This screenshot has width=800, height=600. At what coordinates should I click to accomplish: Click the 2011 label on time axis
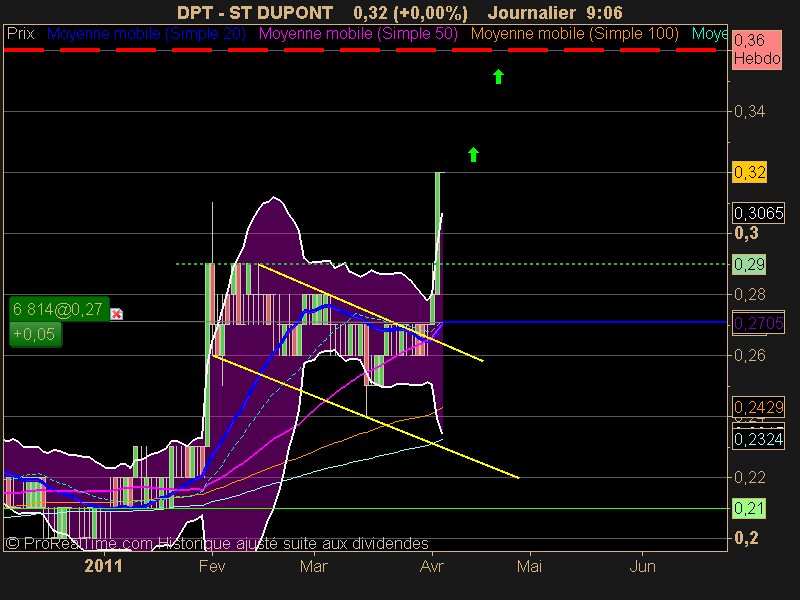pos(104,566)
